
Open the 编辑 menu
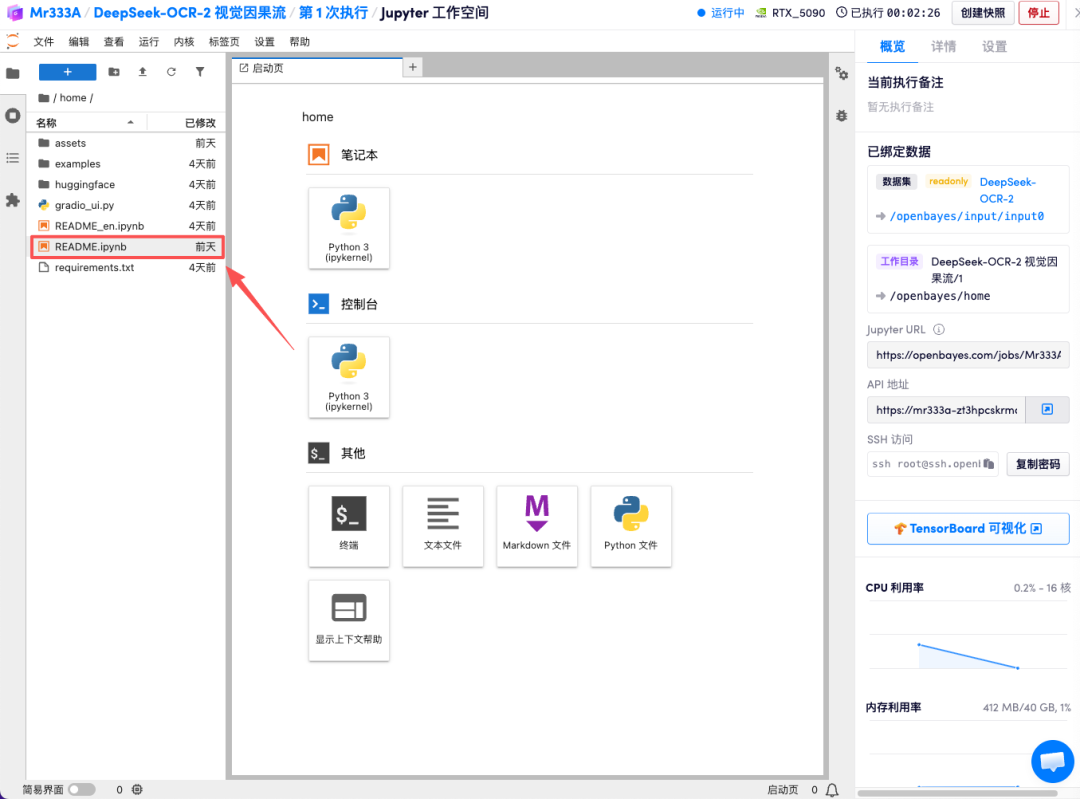79,42
